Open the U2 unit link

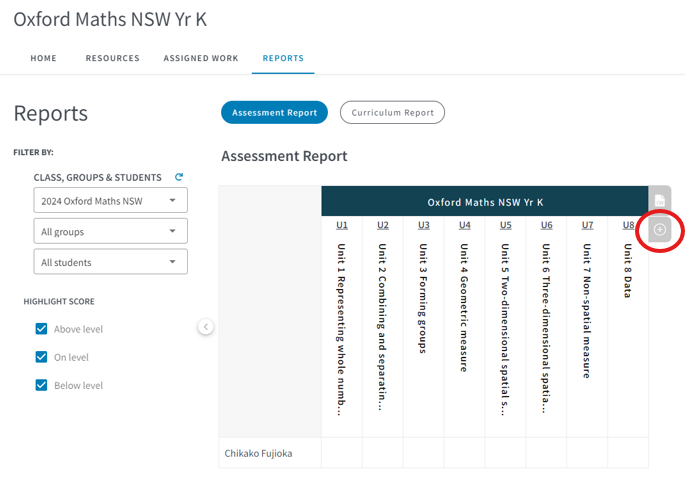pos(383,225)
